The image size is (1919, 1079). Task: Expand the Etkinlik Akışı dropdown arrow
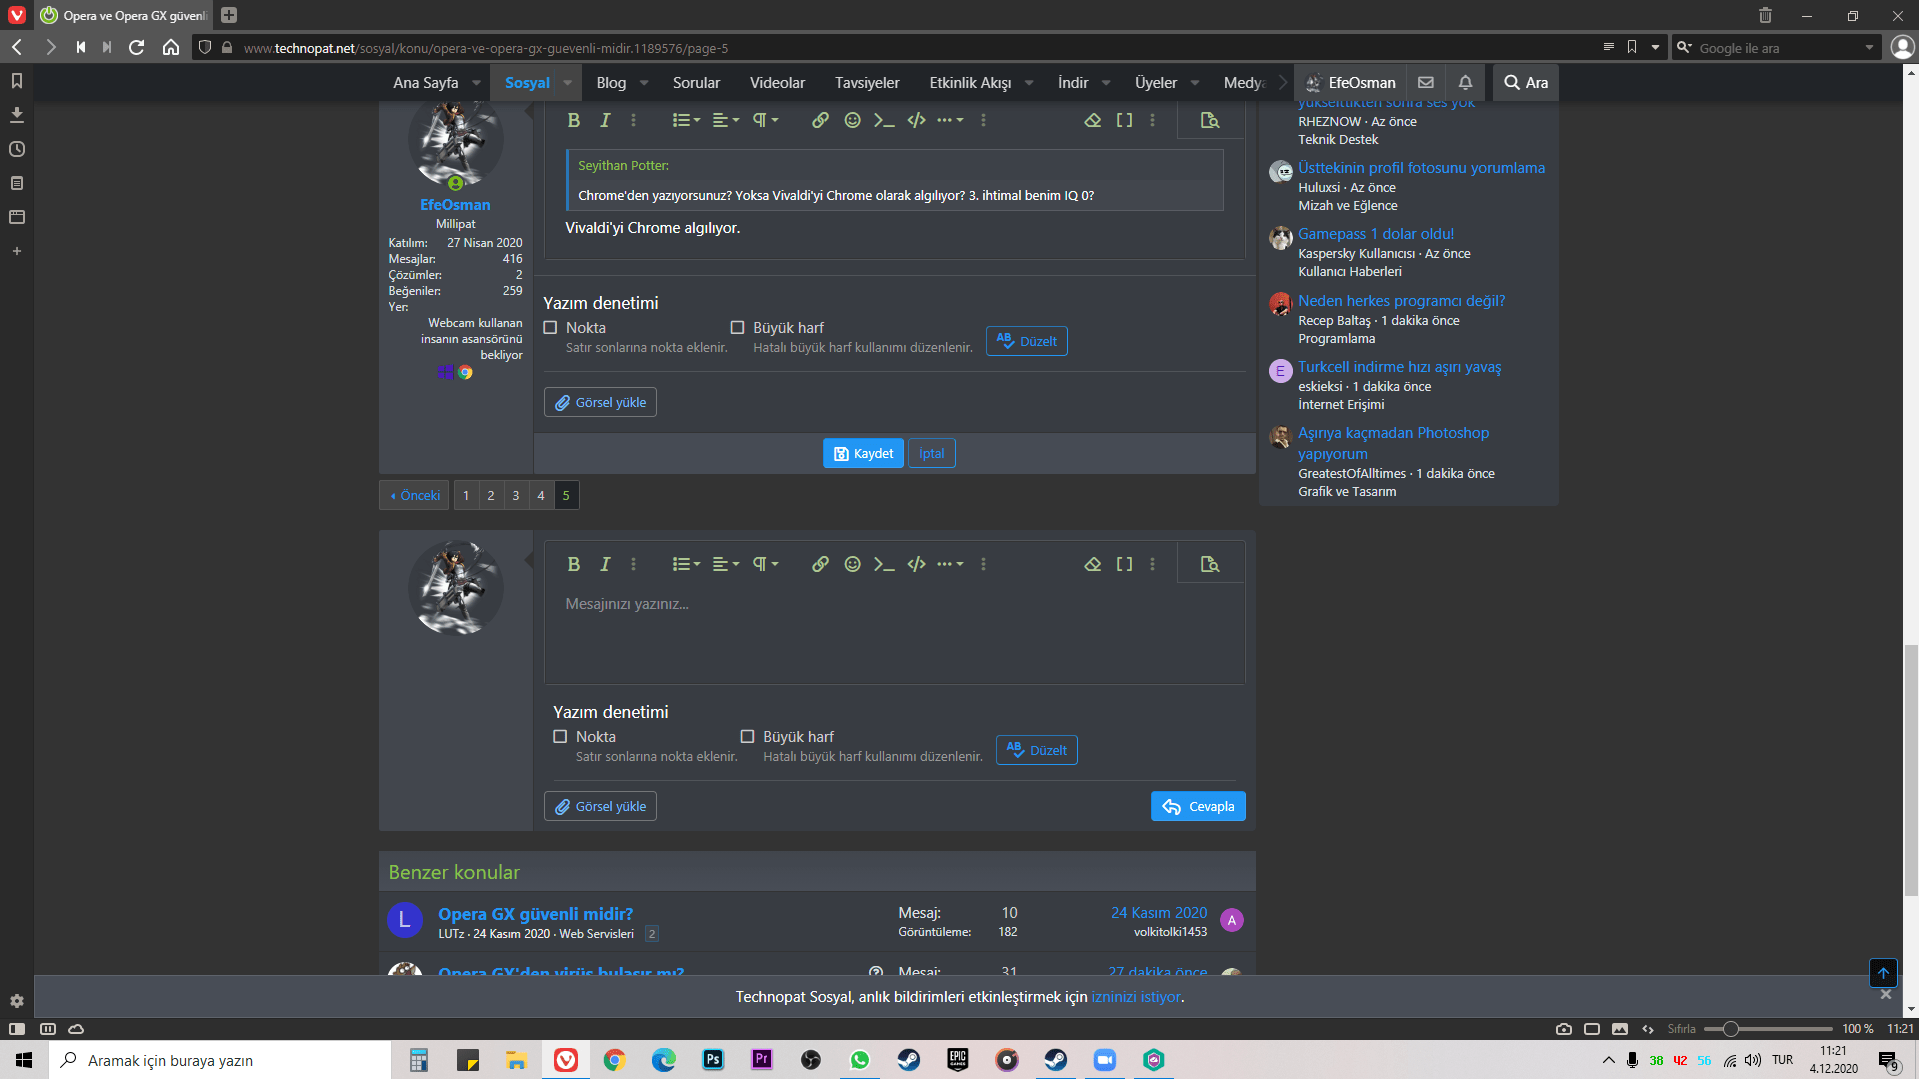tap(1029, 83)
